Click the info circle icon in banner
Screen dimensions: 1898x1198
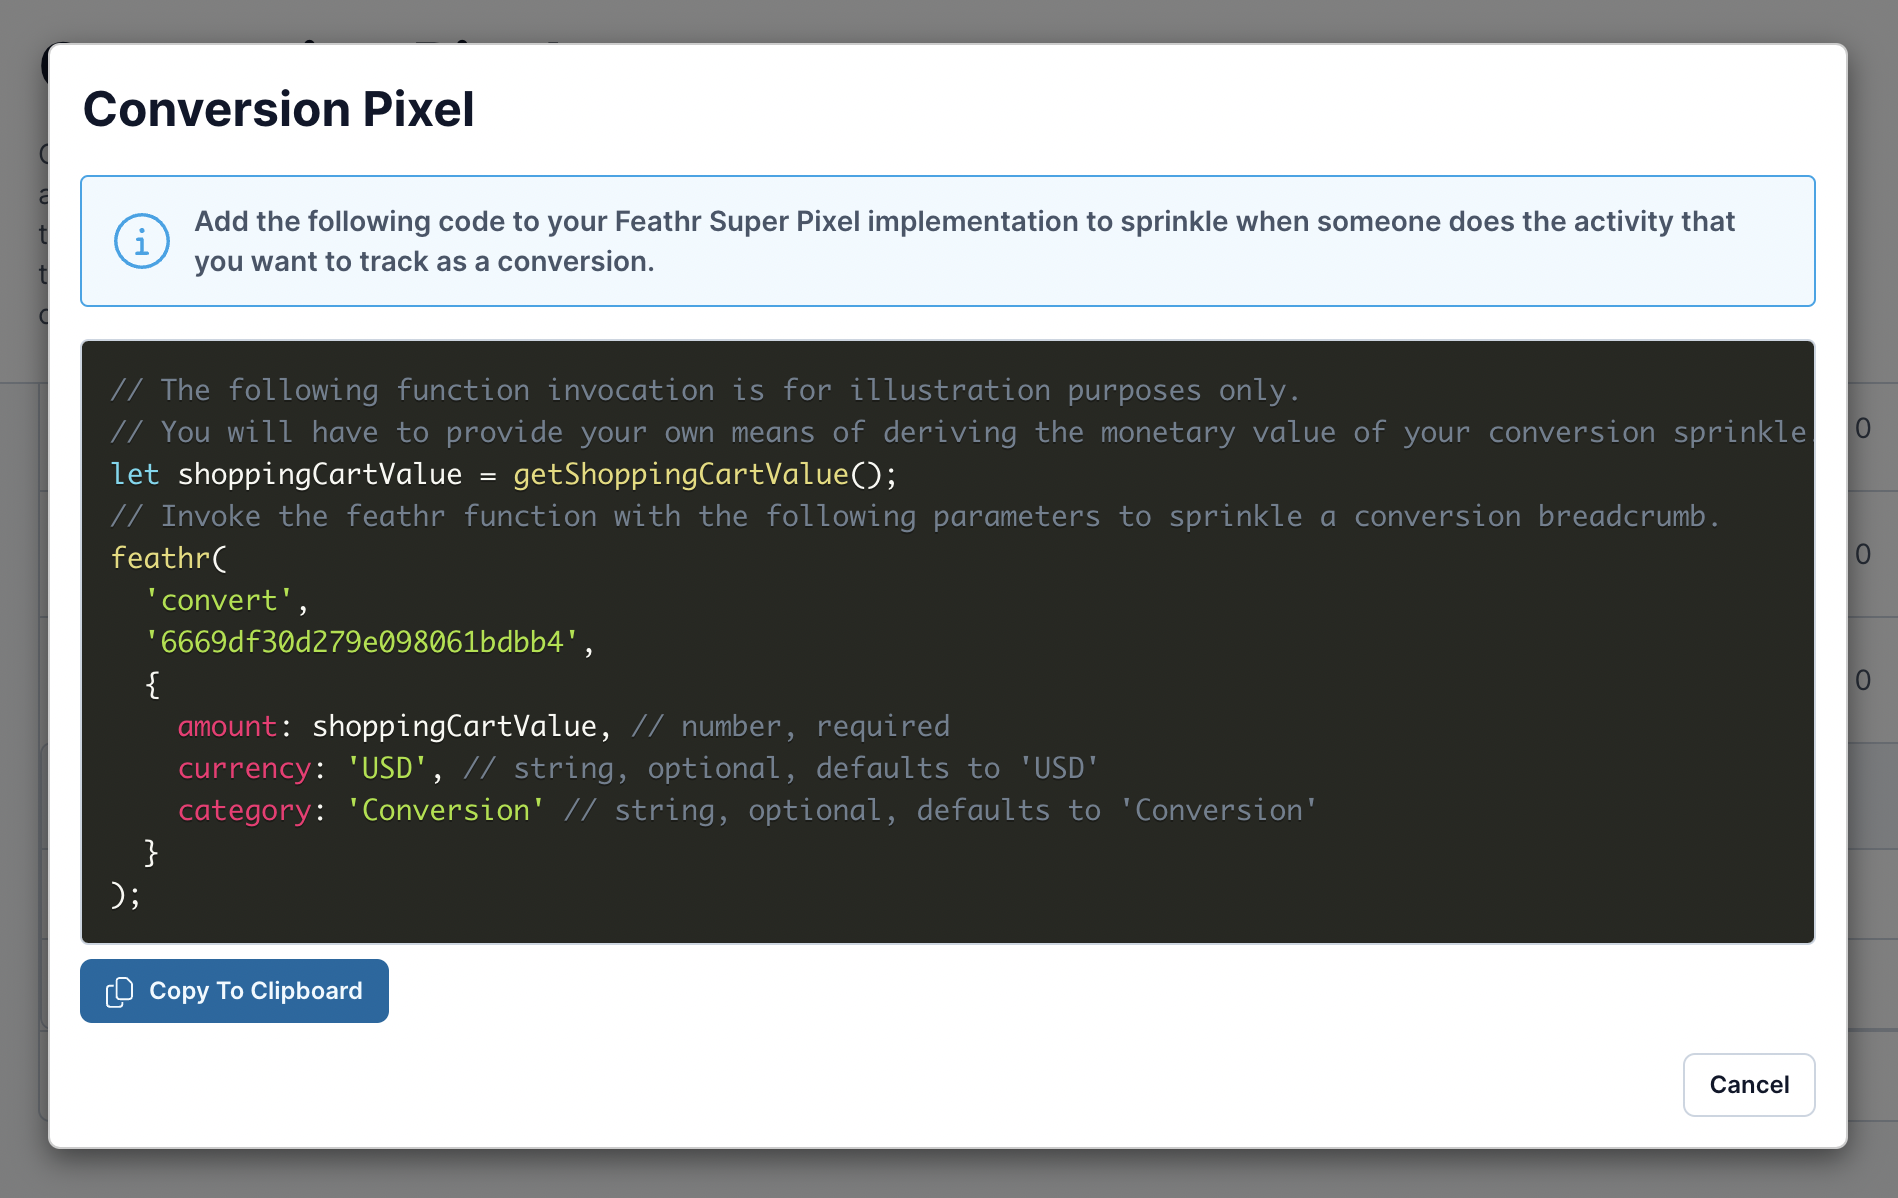[141, 241]
